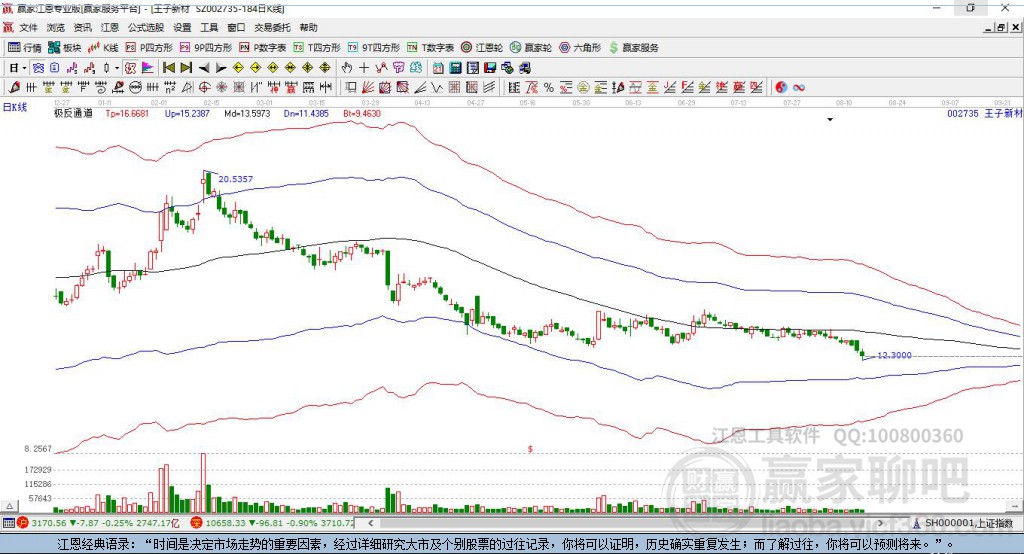Click the Dn=11.4385 value
The width and height of the screenshot is (1024, 554).
306,113
